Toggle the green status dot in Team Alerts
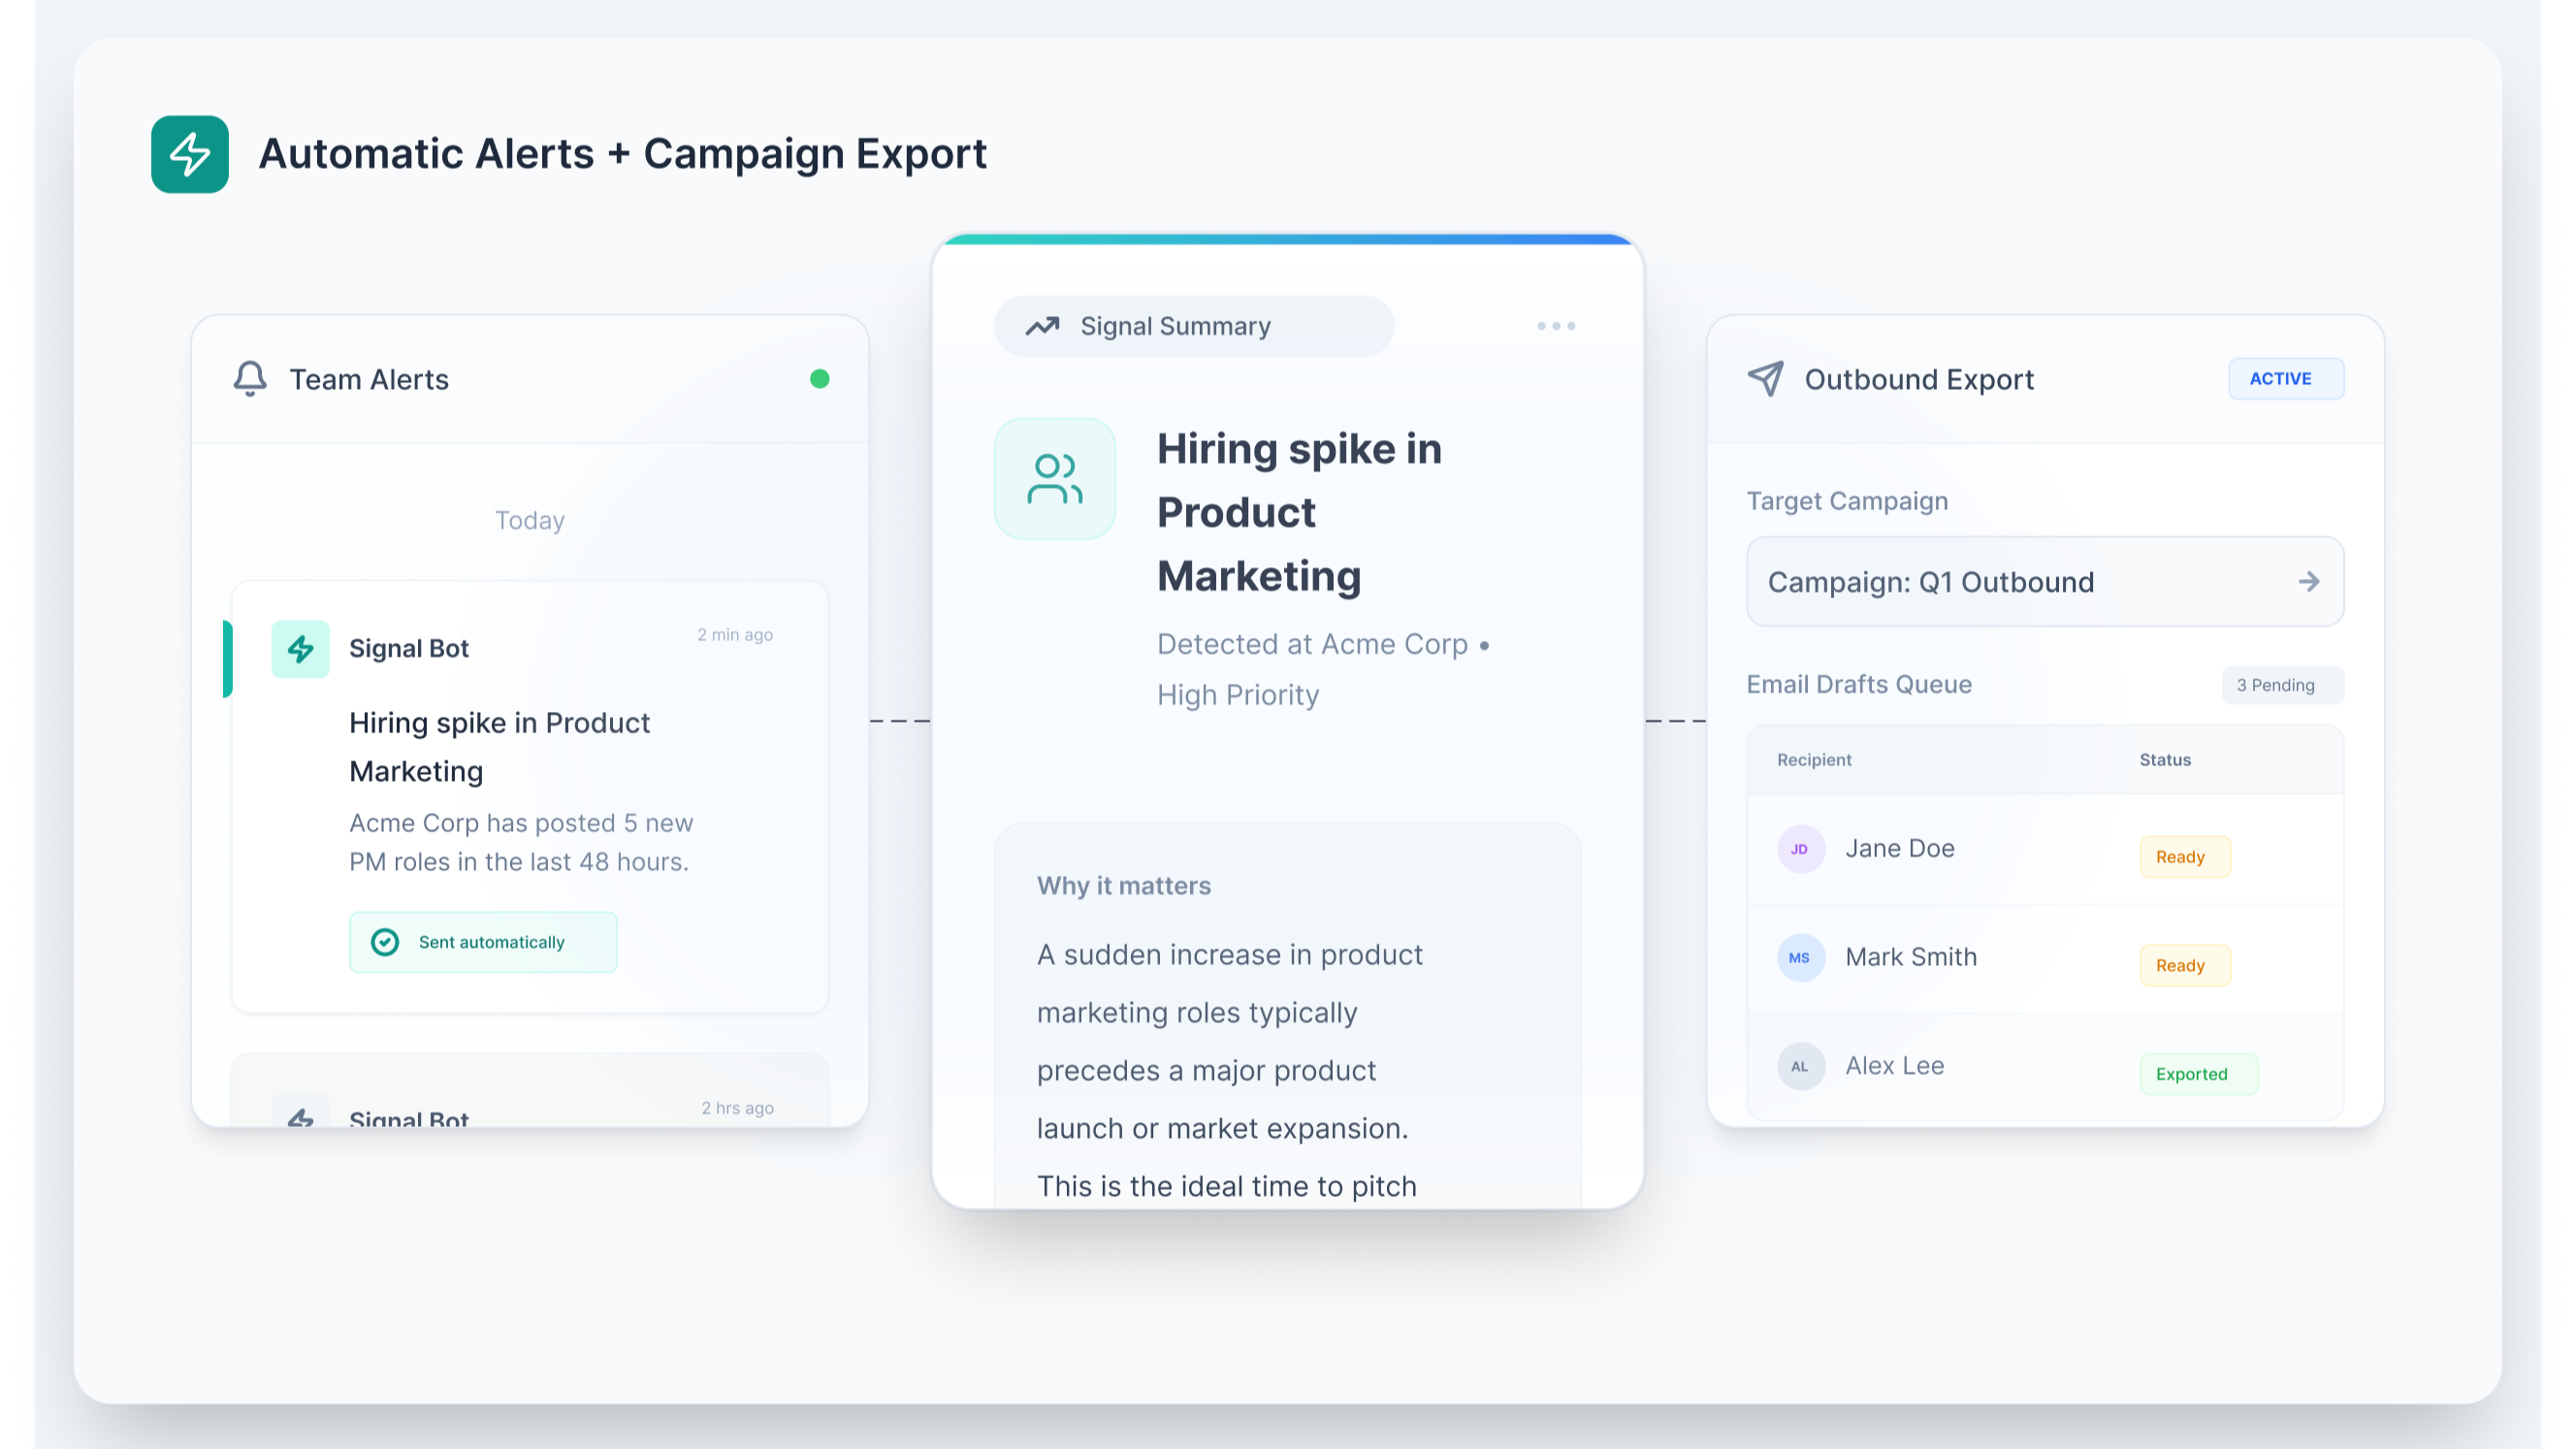The width and height of the screenshot is (2576, 1449). point(819,378)
